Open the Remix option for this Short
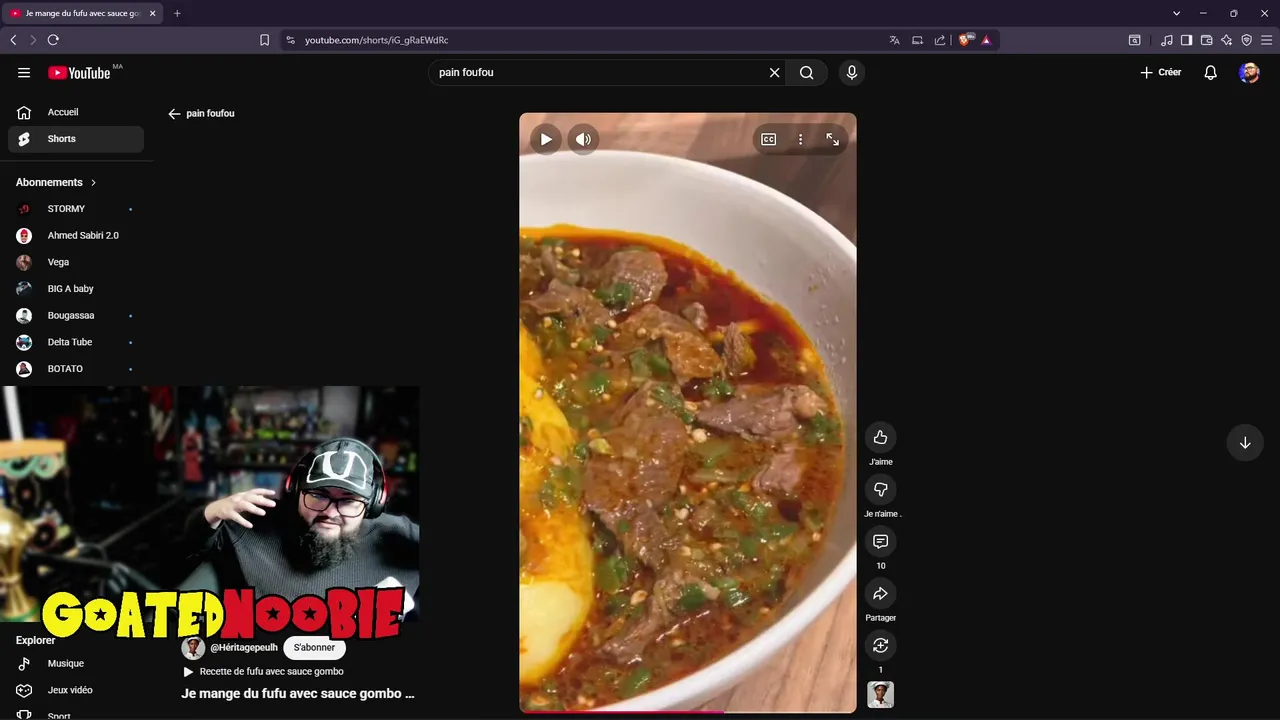Screen dimensions: 1280x720 tap(880, 645)
